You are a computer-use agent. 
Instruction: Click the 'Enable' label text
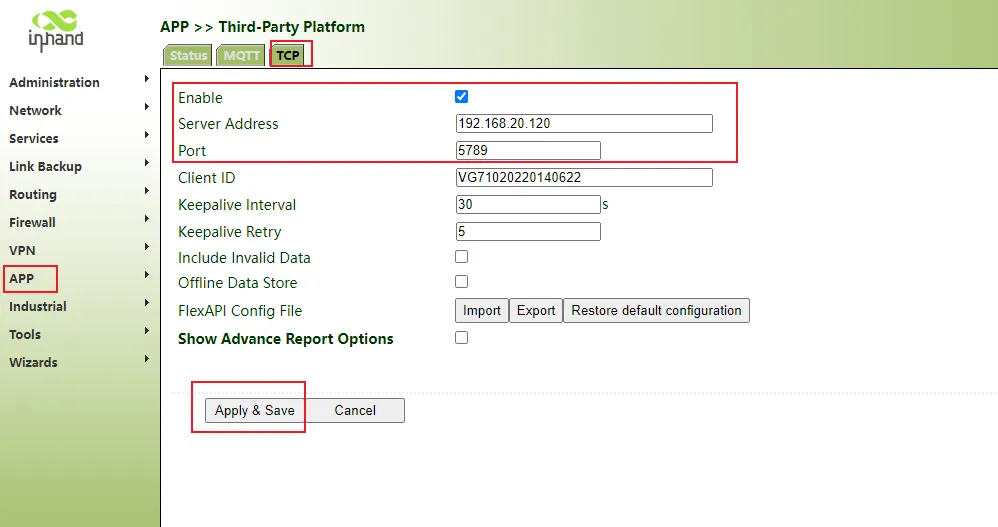tap(200, 98)
